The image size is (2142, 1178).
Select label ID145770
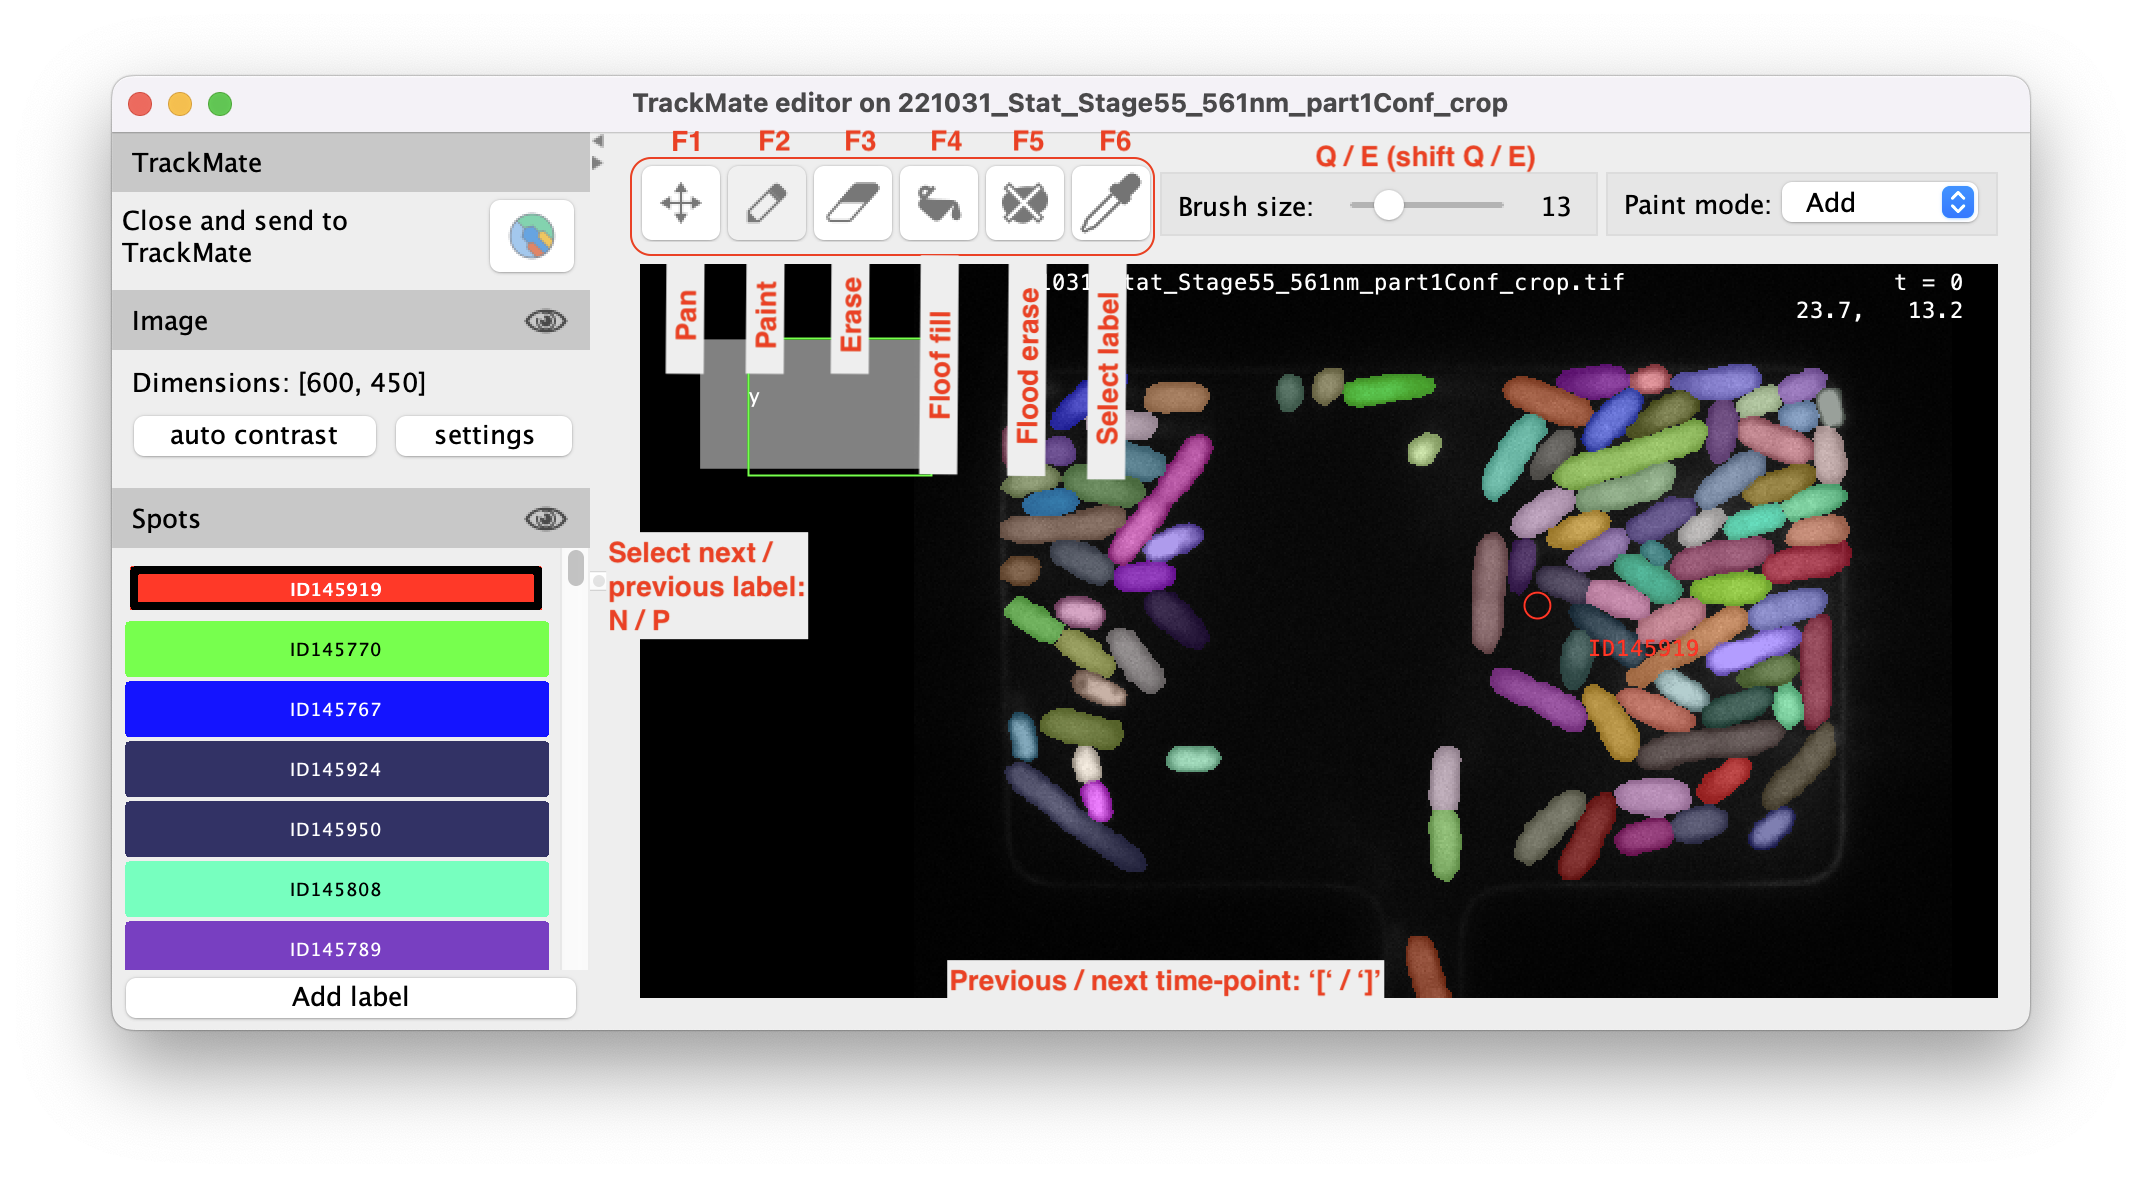tap(336, 648)
